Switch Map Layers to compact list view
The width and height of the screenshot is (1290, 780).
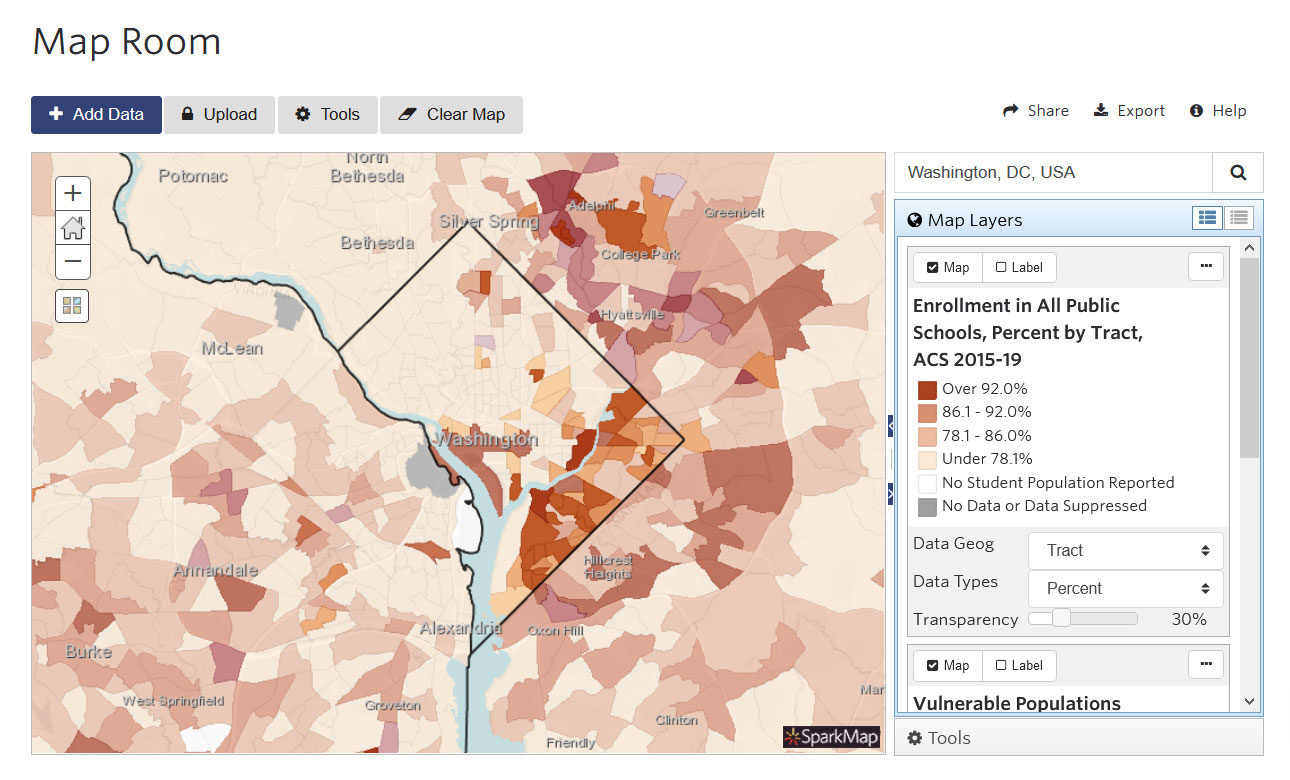[x=1239, y=217]
